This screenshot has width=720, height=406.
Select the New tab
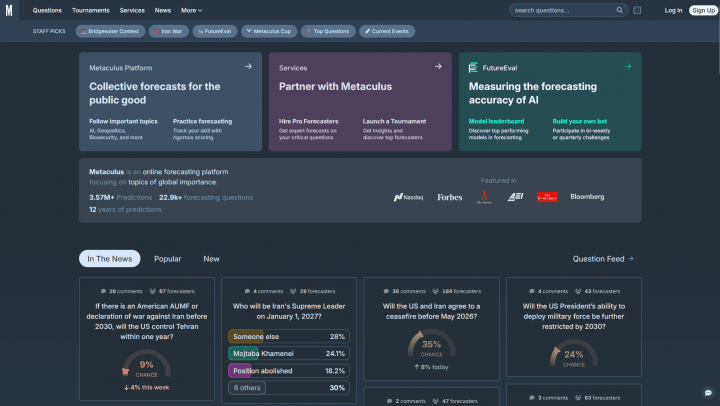[x=212, y=259]
